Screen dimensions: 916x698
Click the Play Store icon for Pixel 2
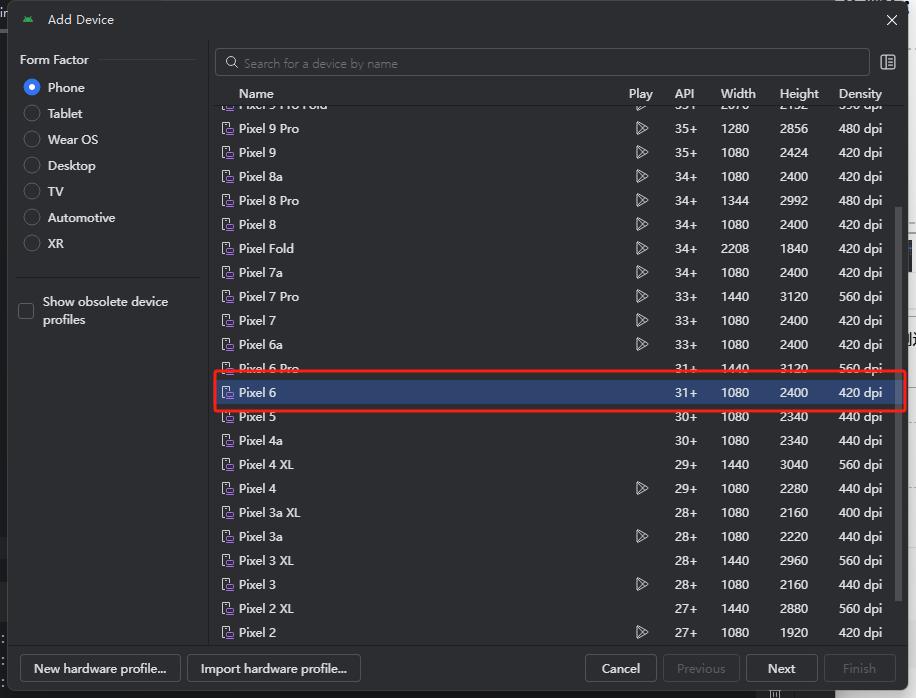pos(641,633)
